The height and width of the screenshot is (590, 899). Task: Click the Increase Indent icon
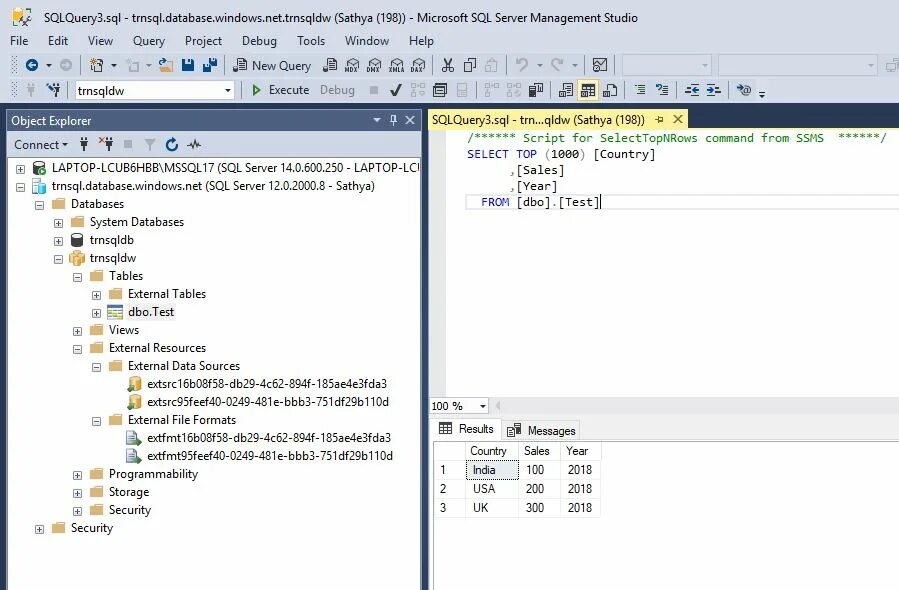pos(714,90)
